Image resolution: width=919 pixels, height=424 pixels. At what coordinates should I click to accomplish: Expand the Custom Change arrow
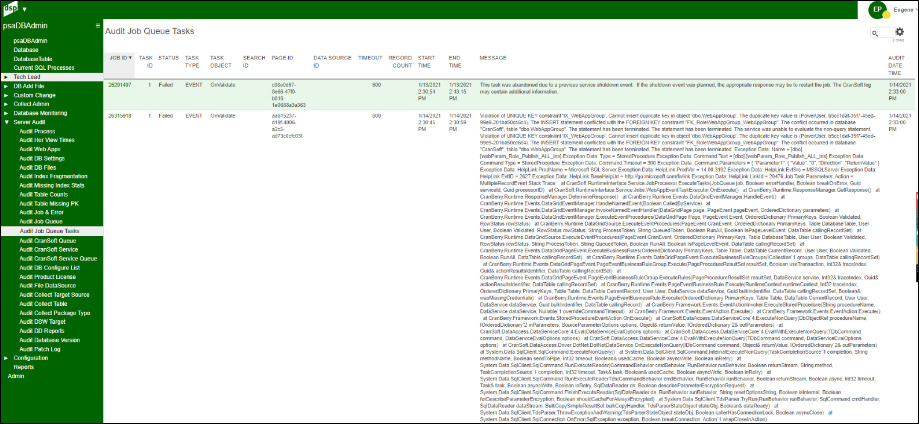pos(6,95)
